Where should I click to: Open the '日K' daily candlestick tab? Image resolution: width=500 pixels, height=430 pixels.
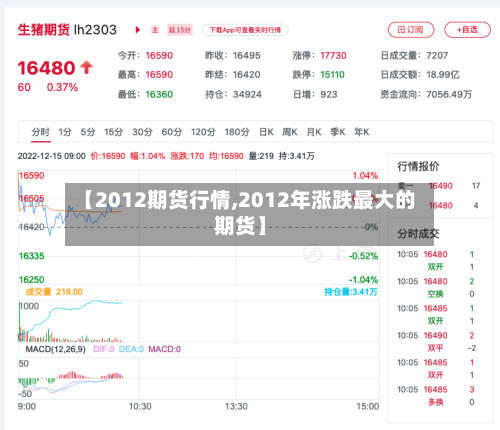click(x=266, y=132)
